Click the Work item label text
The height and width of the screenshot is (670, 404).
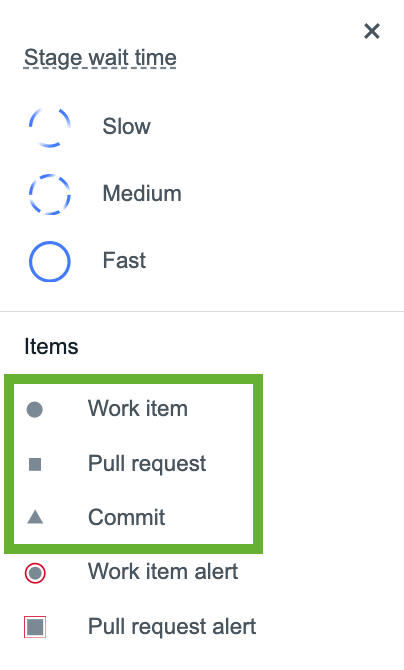pos(138,408)
